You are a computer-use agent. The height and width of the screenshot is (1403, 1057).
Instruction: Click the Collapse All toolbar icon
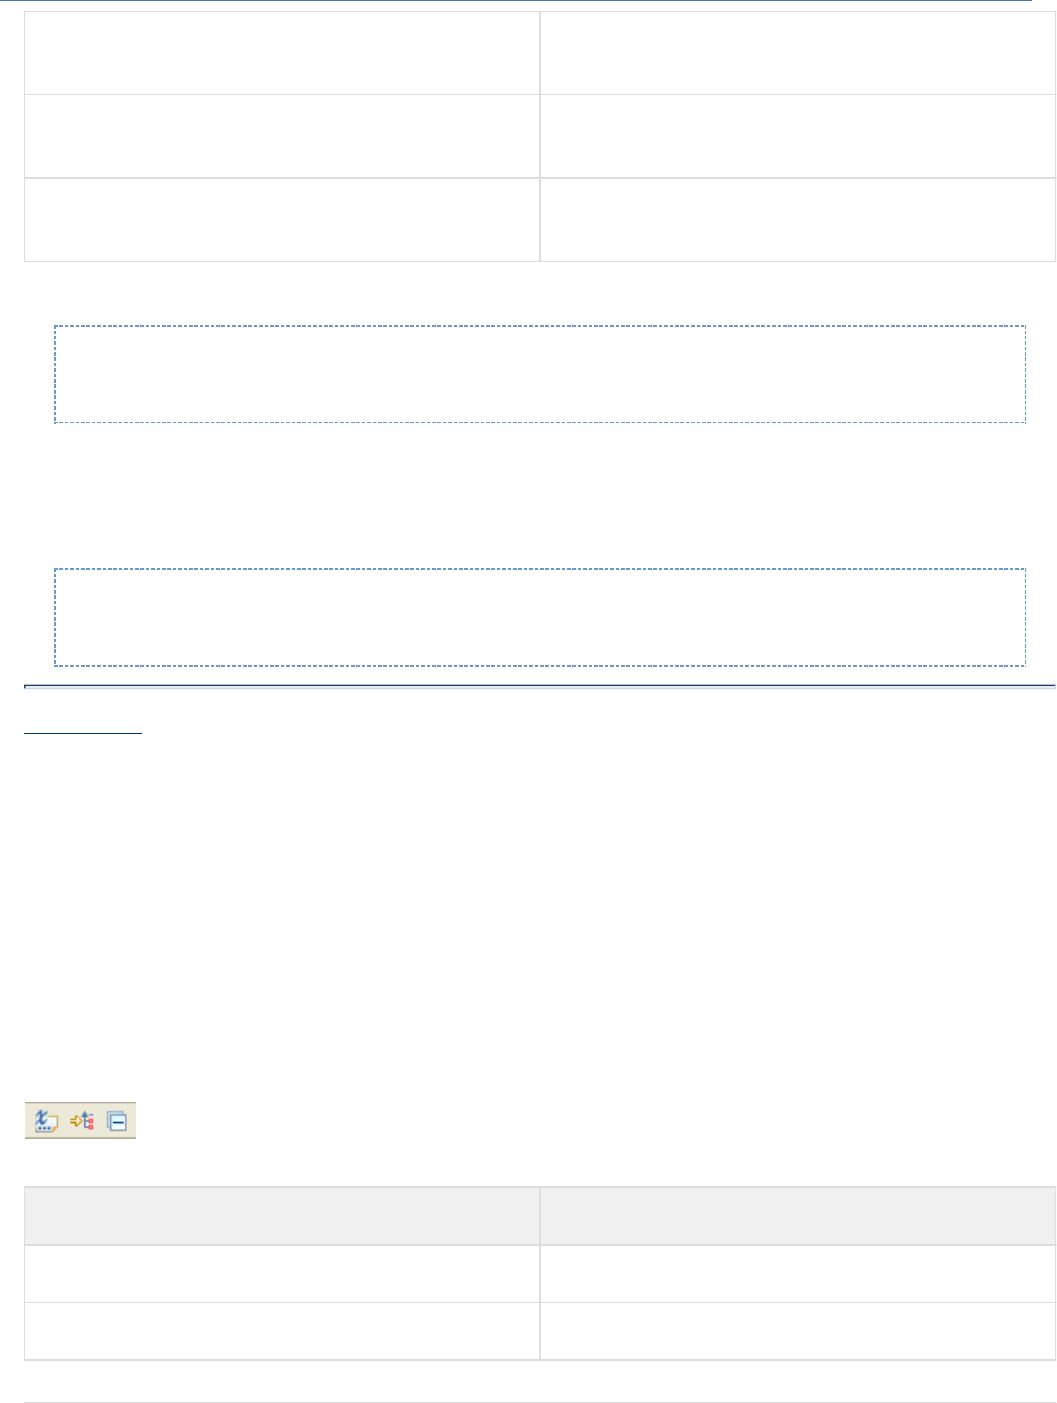tap(117, 1122)
